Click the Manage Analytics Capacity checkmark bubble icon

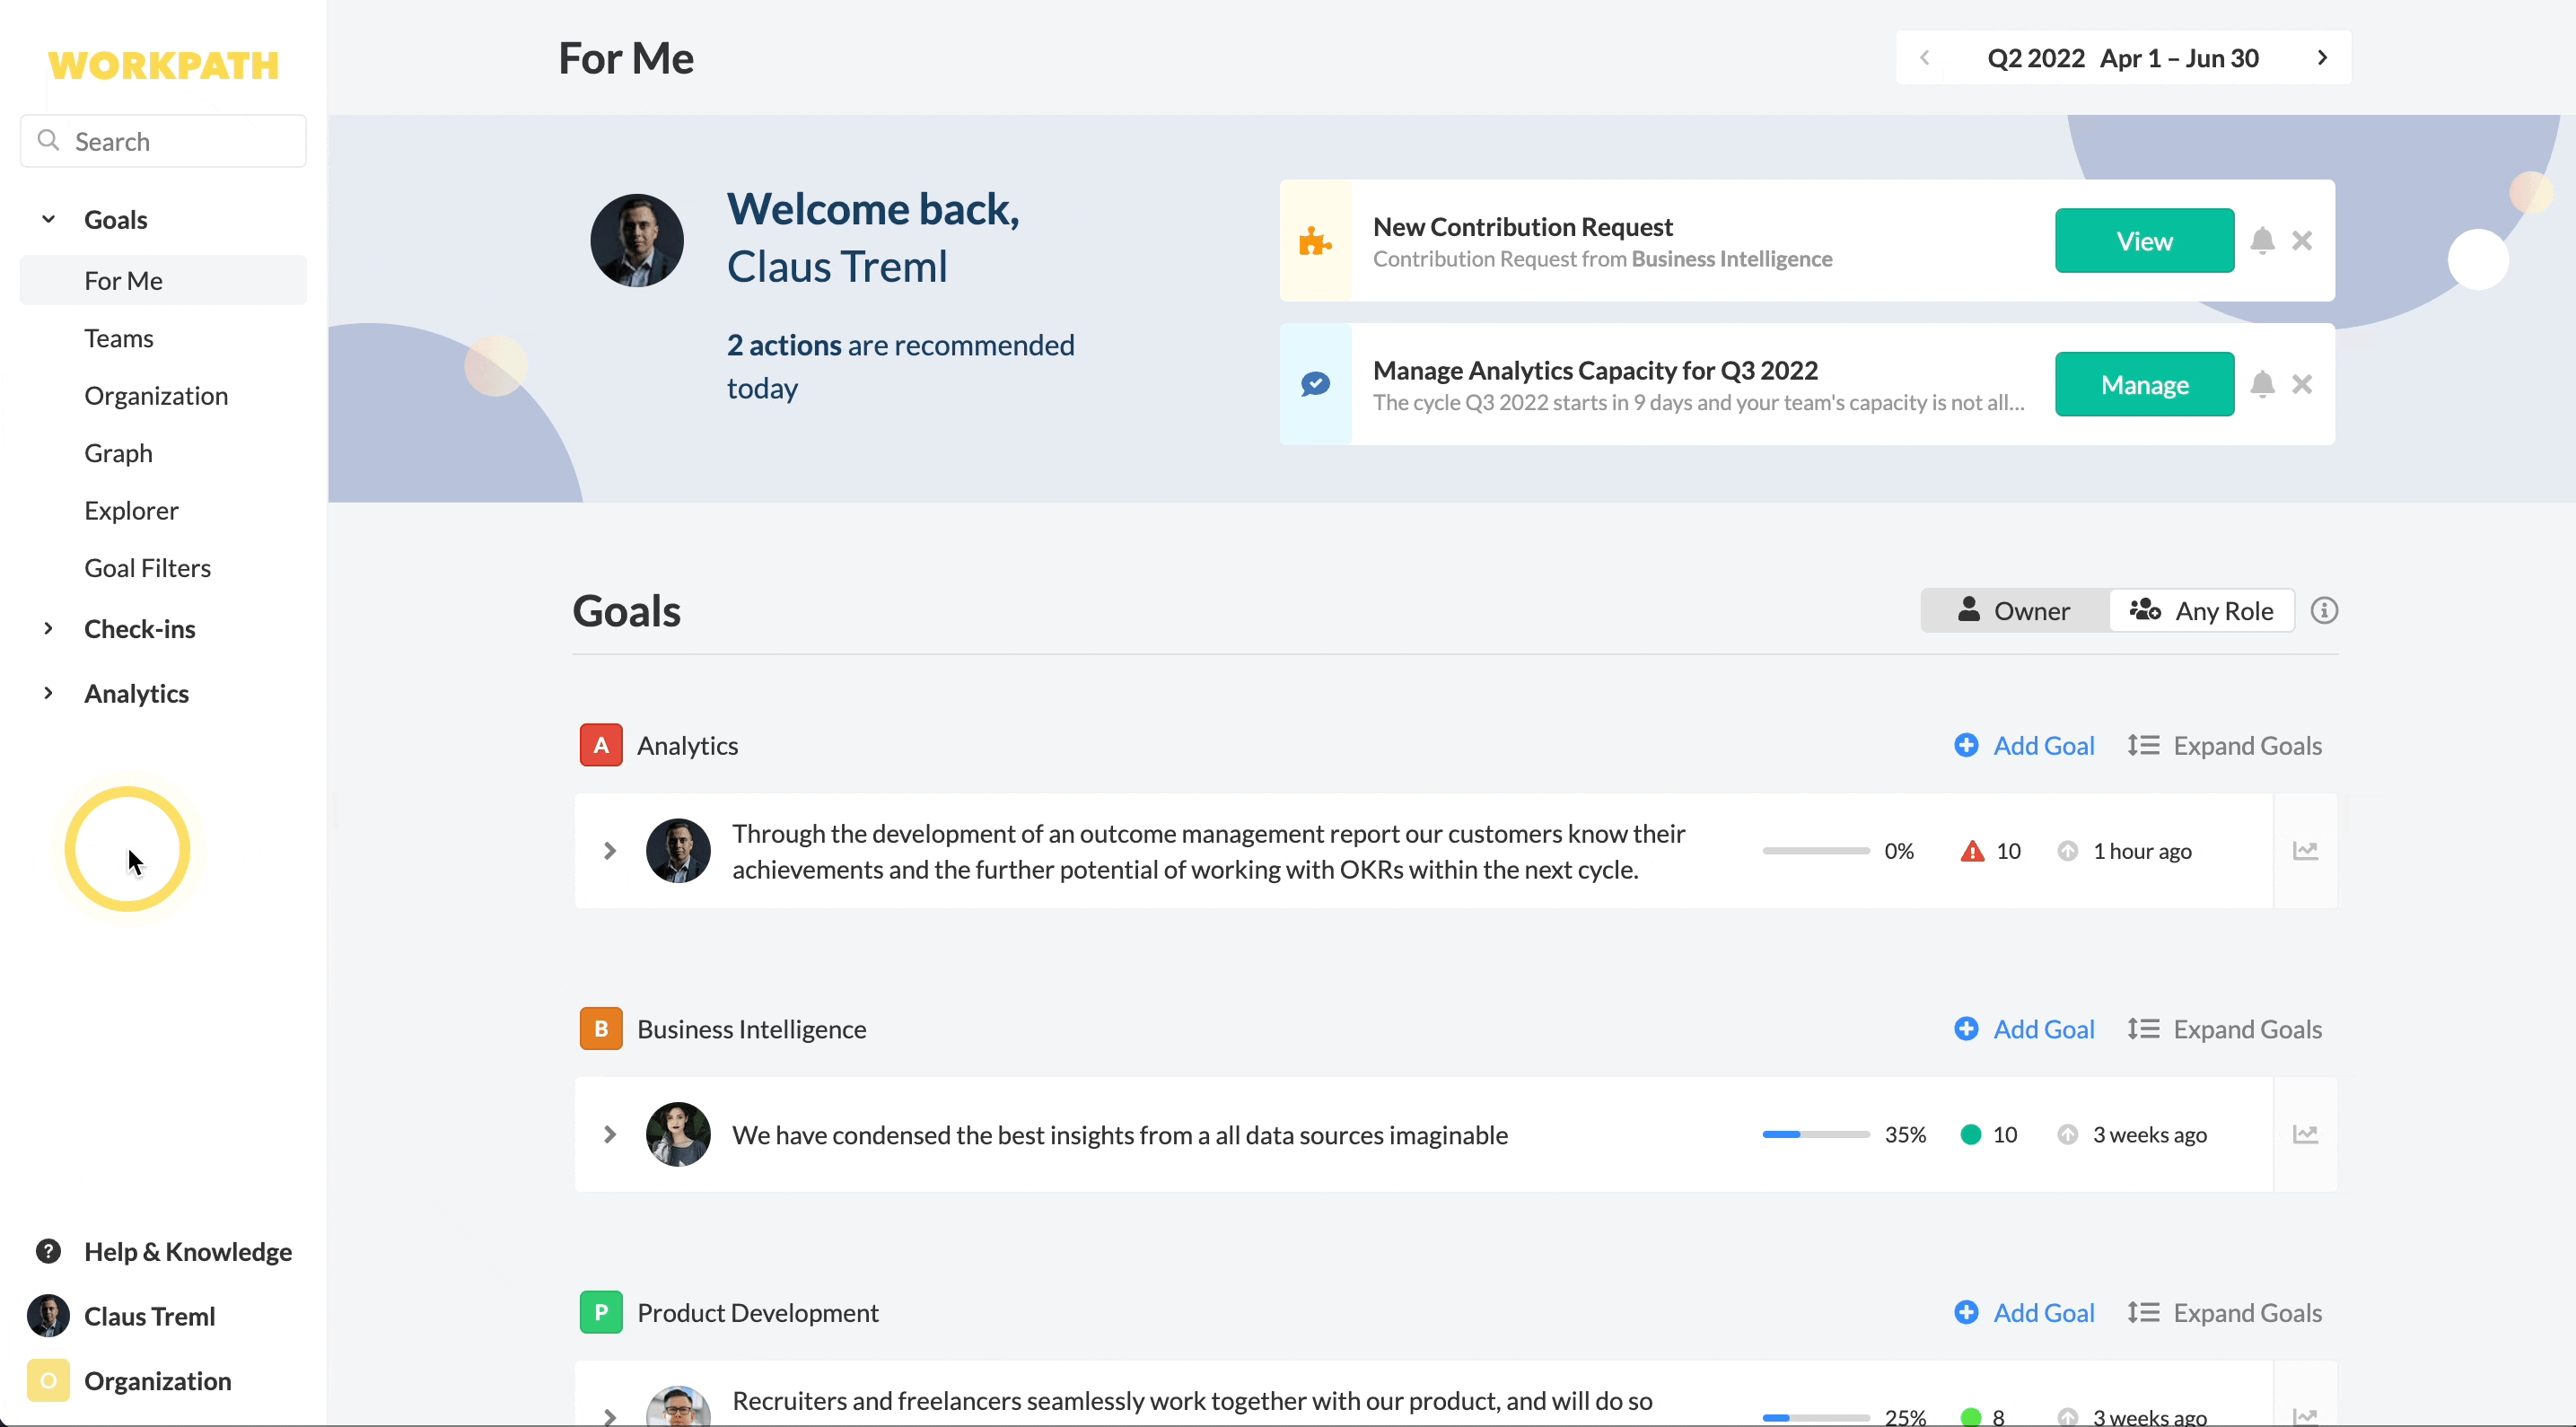1315,384
